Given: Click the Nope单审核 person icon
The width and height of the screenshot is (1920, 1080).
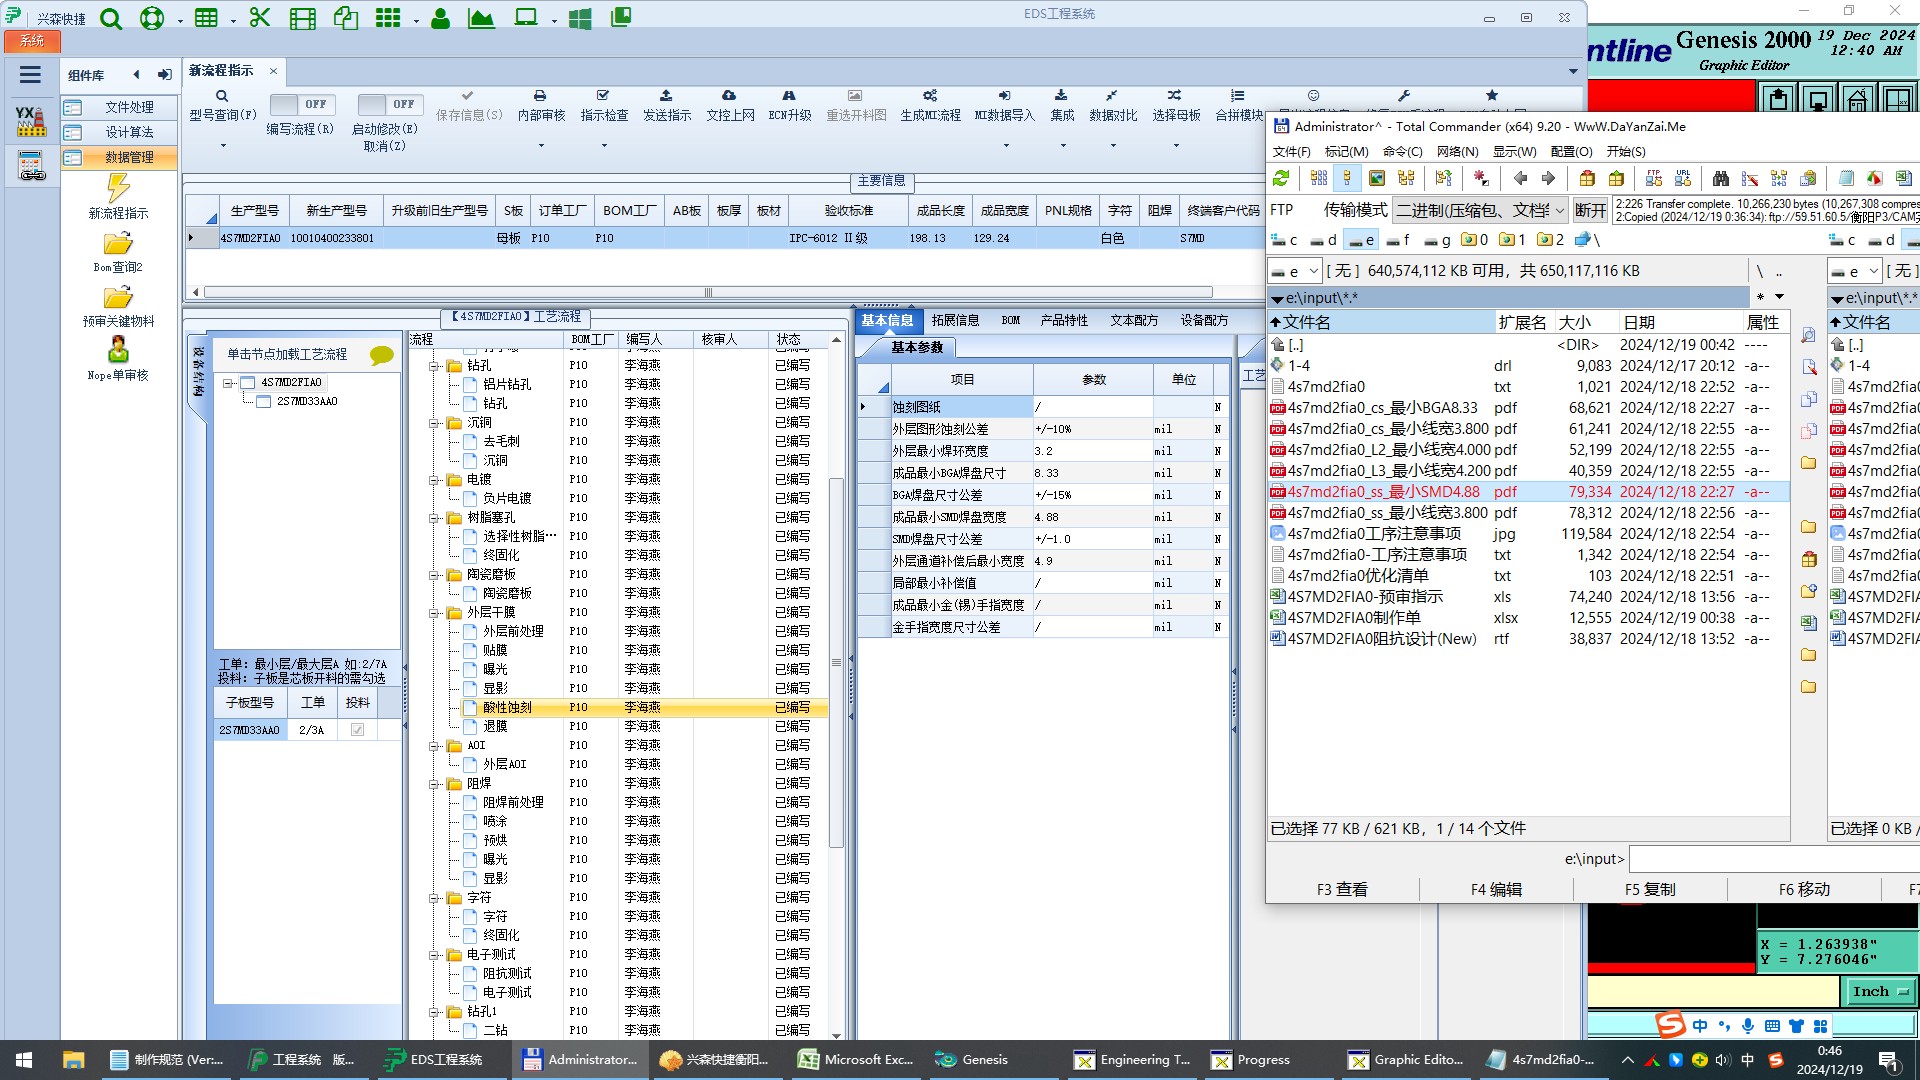Looking at the screenshot, I should pos(118,350).
